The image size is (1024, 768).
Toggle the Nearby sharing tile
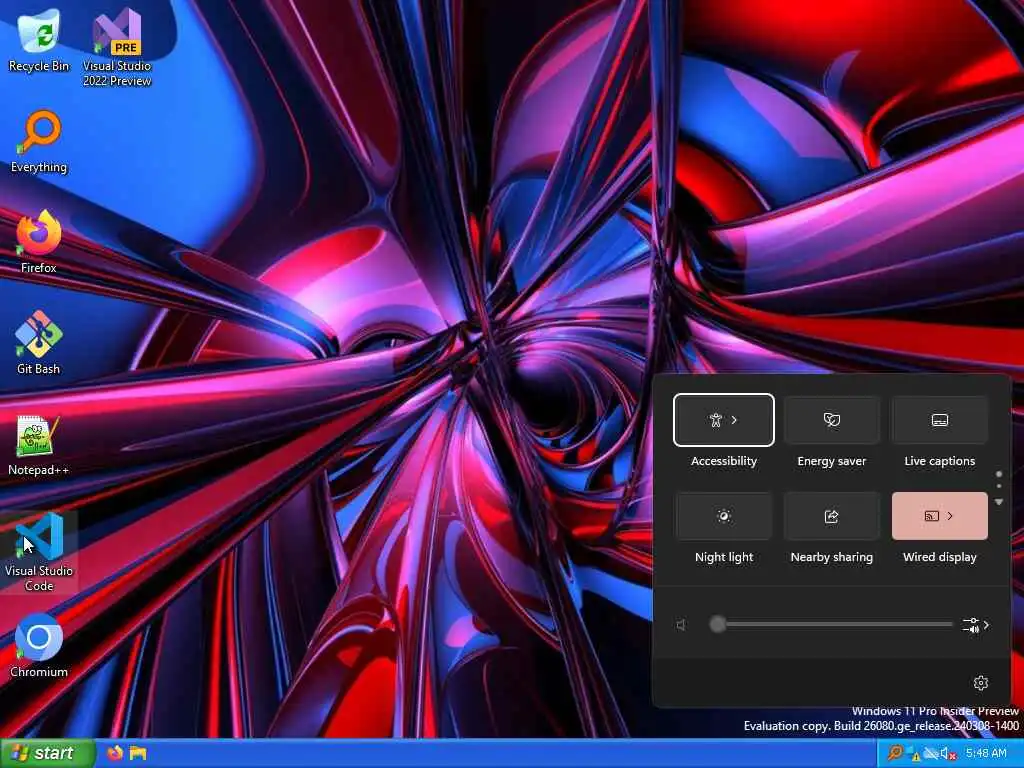(831, 516)
